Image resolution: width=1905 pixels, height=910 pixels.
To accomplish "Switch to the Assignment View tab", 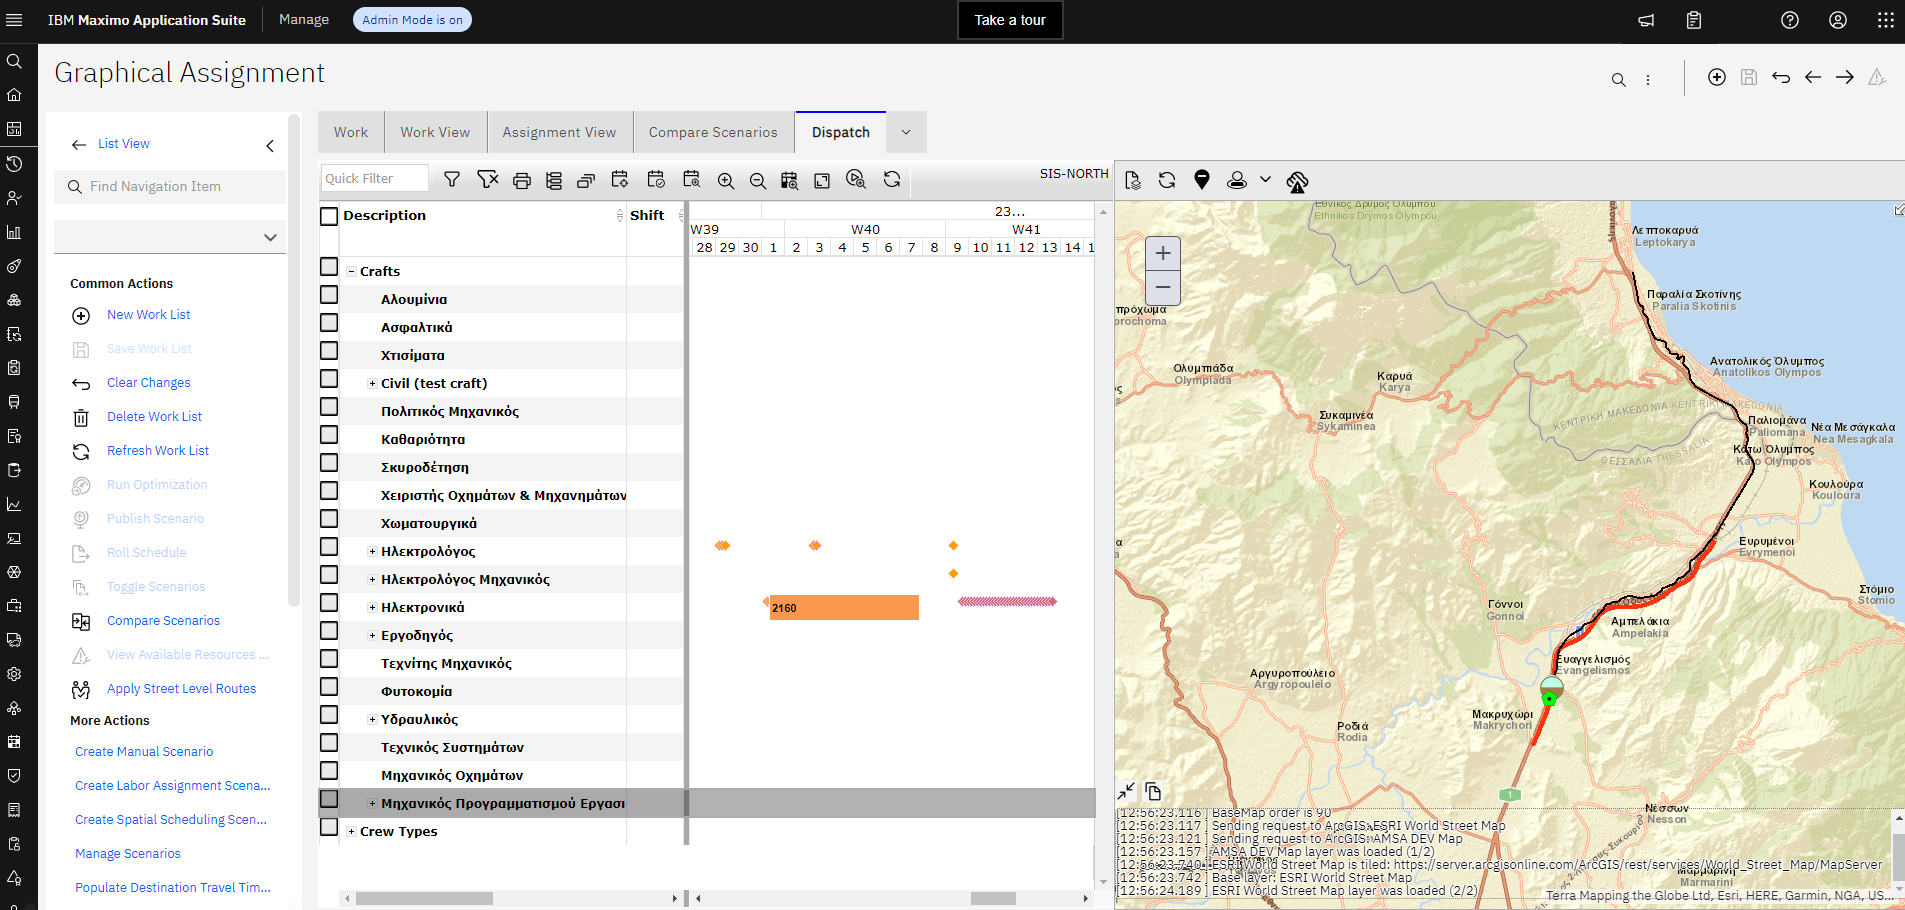I will tap(559, 132).
